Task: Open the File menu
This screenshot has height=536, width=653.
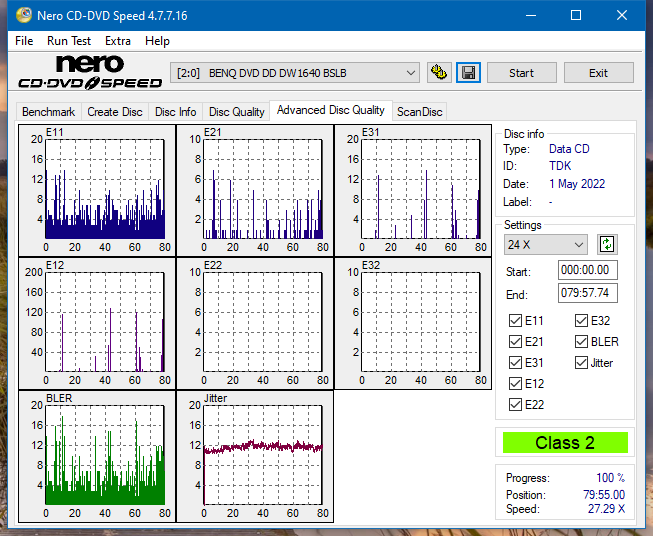Action: tap(24, 41)
